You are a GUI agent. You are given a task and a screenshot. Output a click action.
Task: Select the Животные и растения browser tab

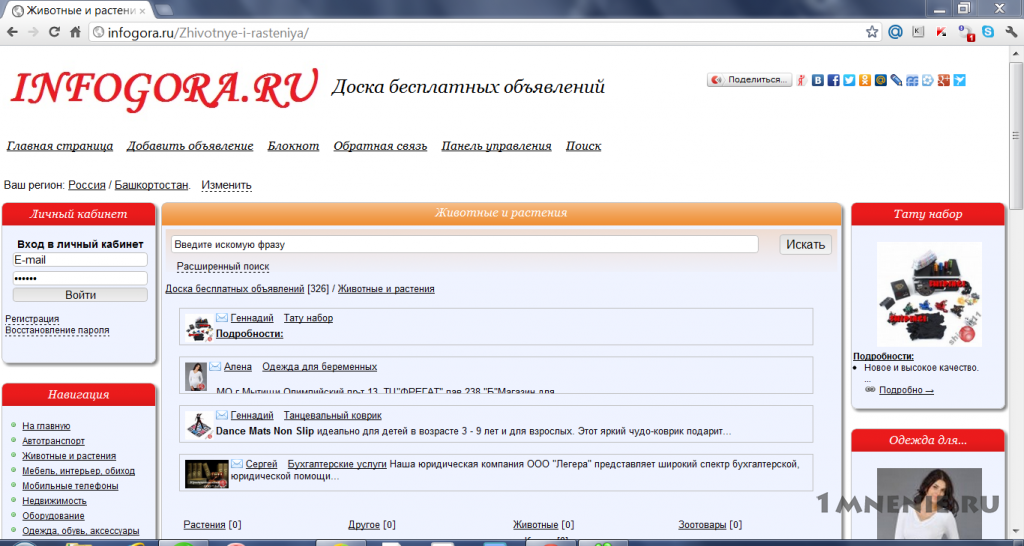click(78, 10)
